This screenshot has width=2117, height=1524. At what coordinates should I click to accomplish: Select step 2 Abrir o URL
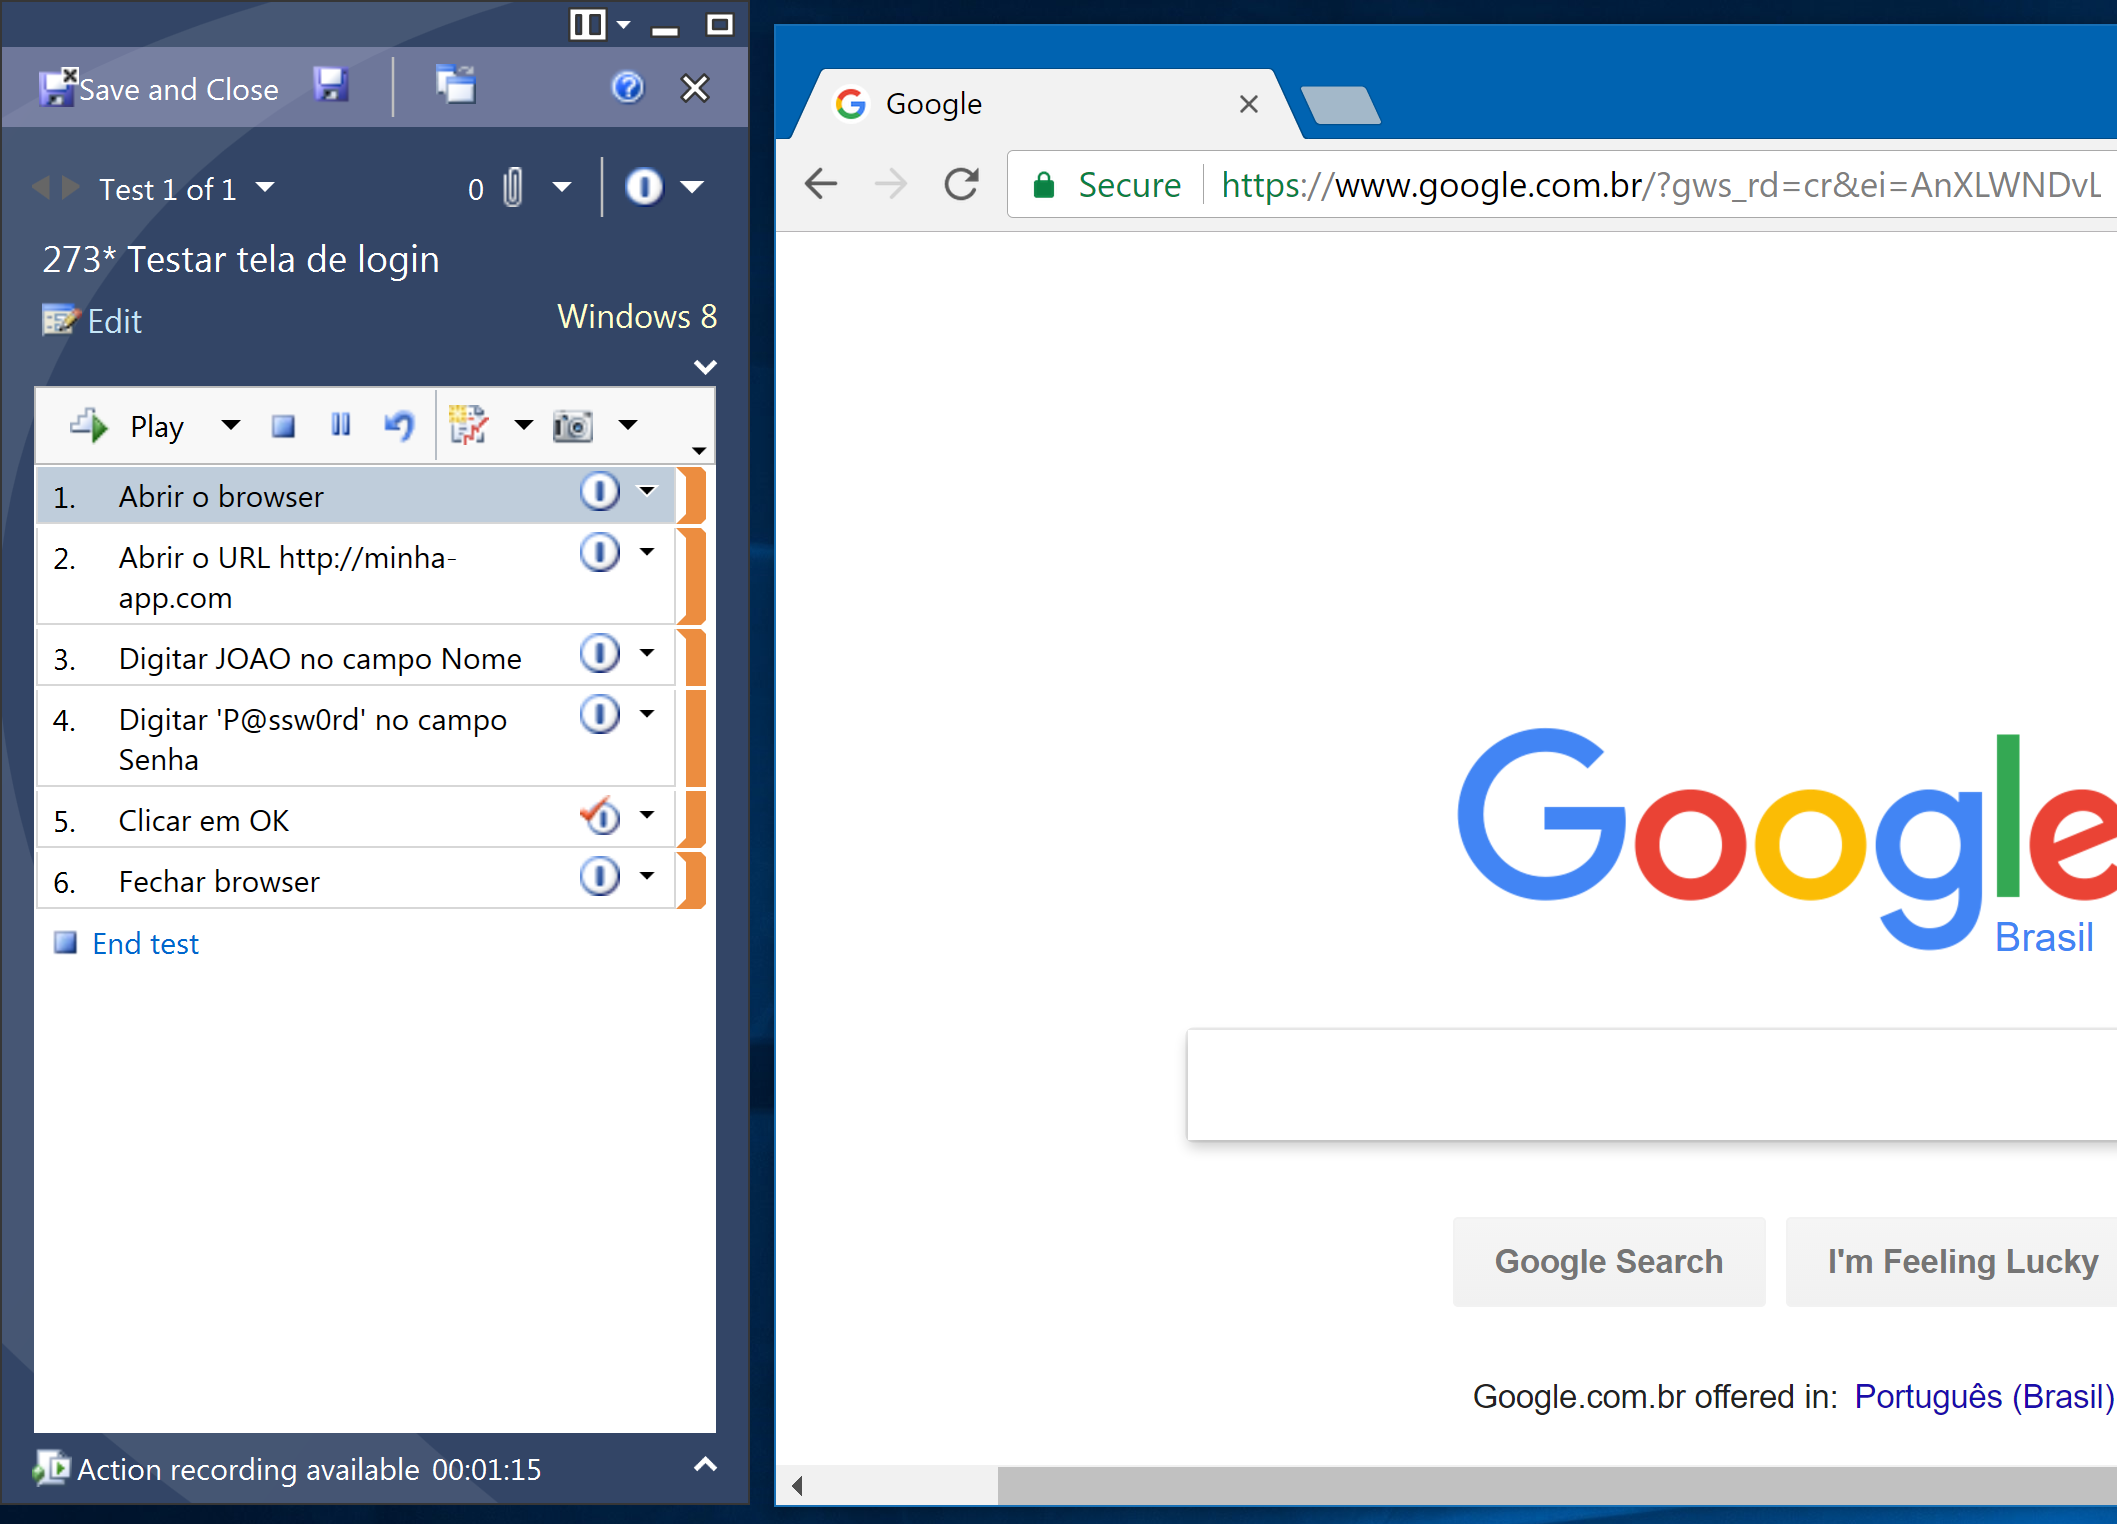click(356, 577)
